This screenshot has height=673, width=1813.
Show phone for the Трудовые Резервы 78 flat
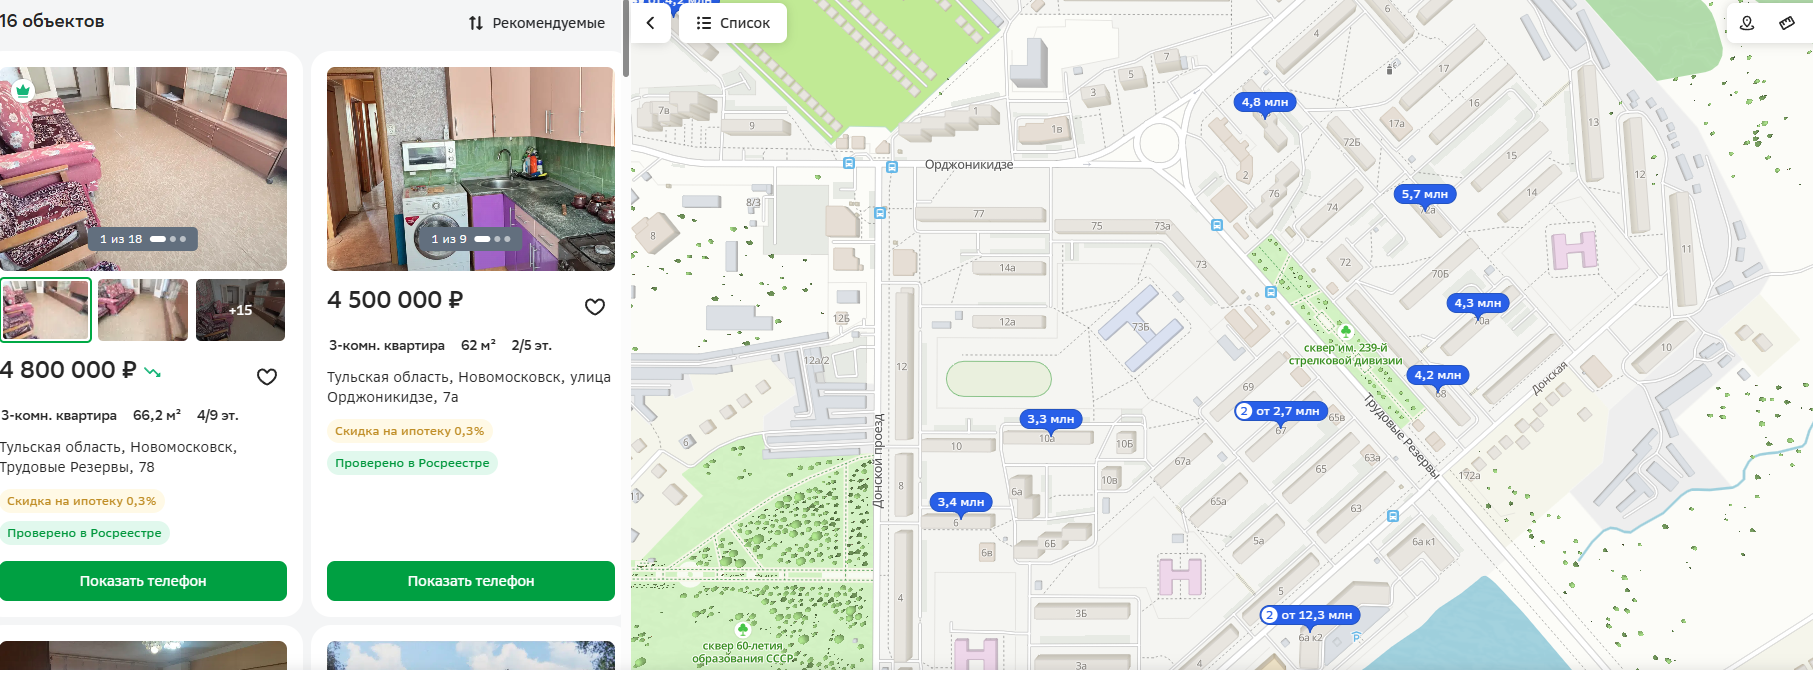point(143,581)
